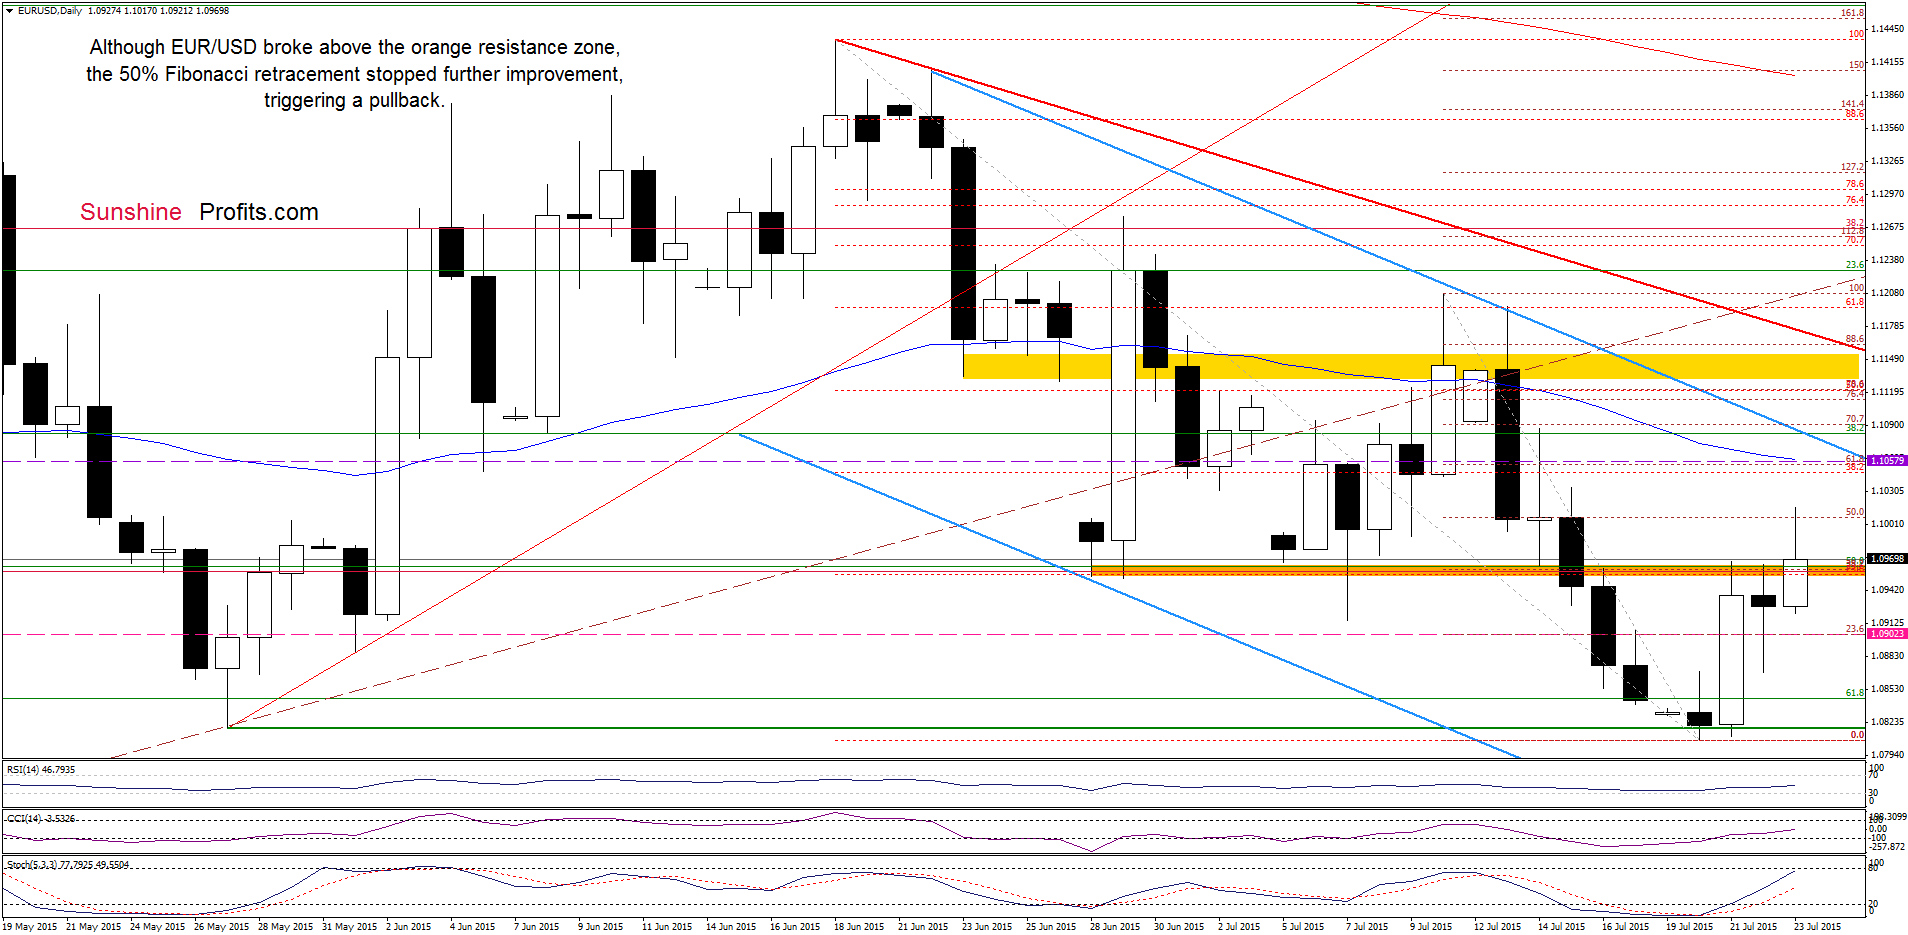Click the 30 Jun 2015 date label
Screen dimensions: 1908x935
click(1179, 927)
